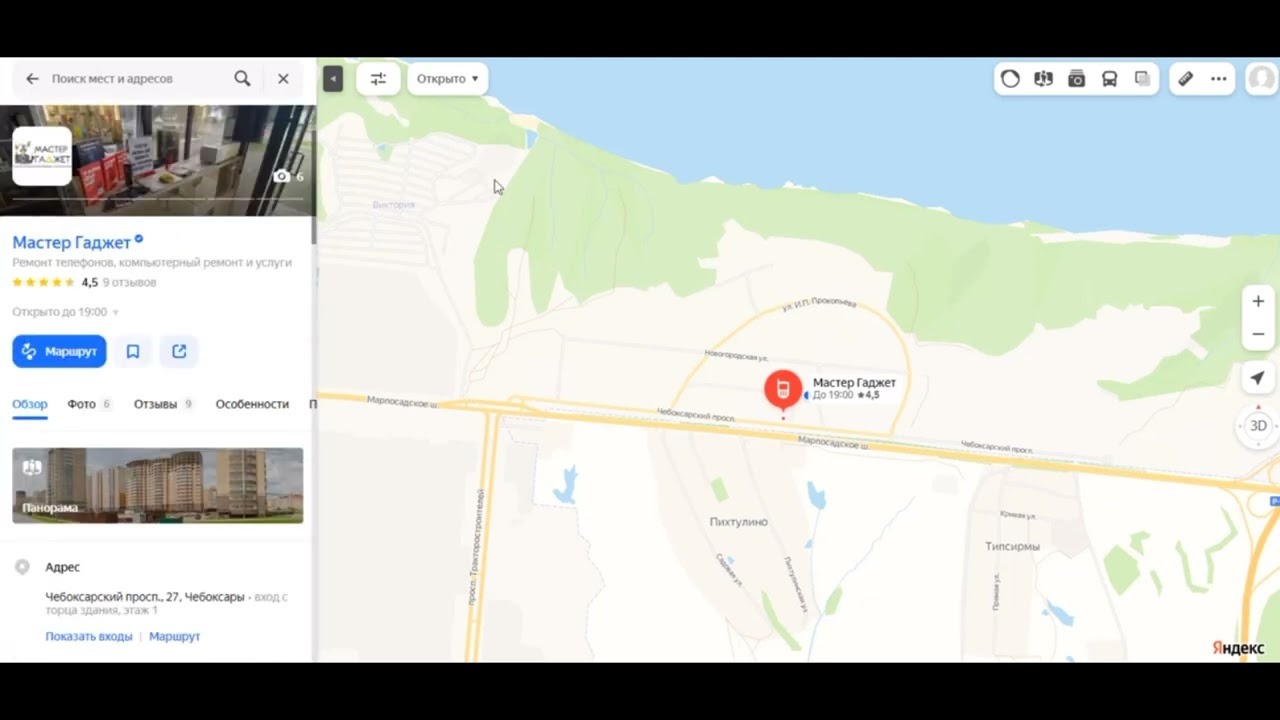The image size is (1280, 720).
Task: Expand the Открыто filter dropdown
Action: (447, 79)
